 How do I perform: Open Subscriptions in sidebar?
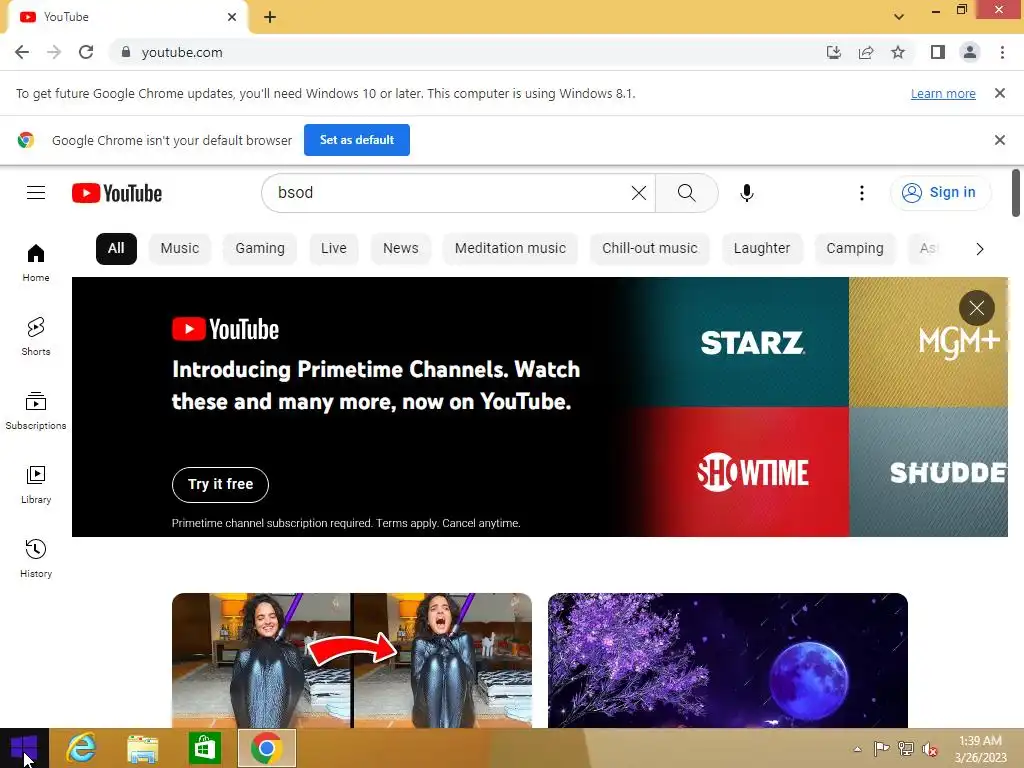tap(36, 410)
